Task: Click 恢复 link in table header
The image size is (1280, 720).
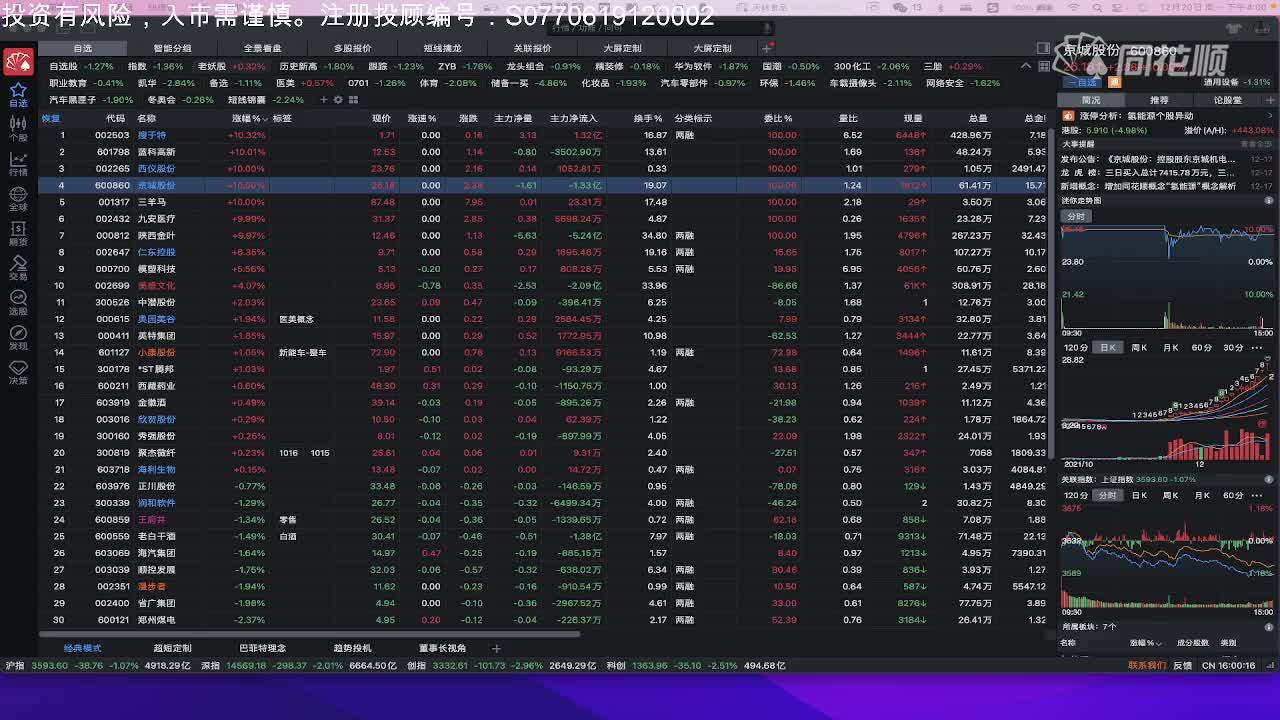Action: click(50, 118)
